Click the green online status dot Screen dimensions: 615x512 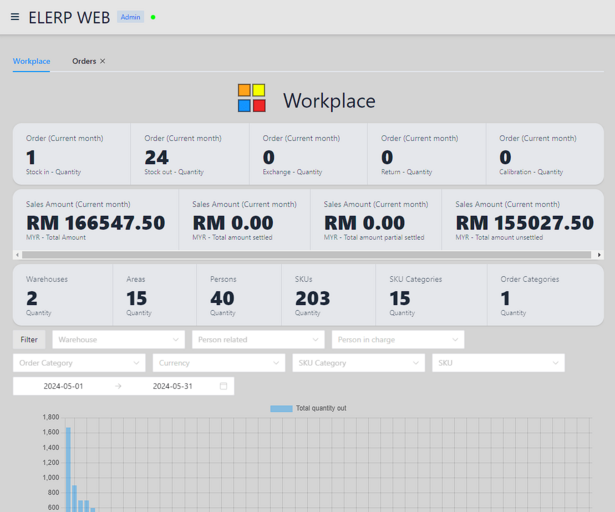point(153,17)
